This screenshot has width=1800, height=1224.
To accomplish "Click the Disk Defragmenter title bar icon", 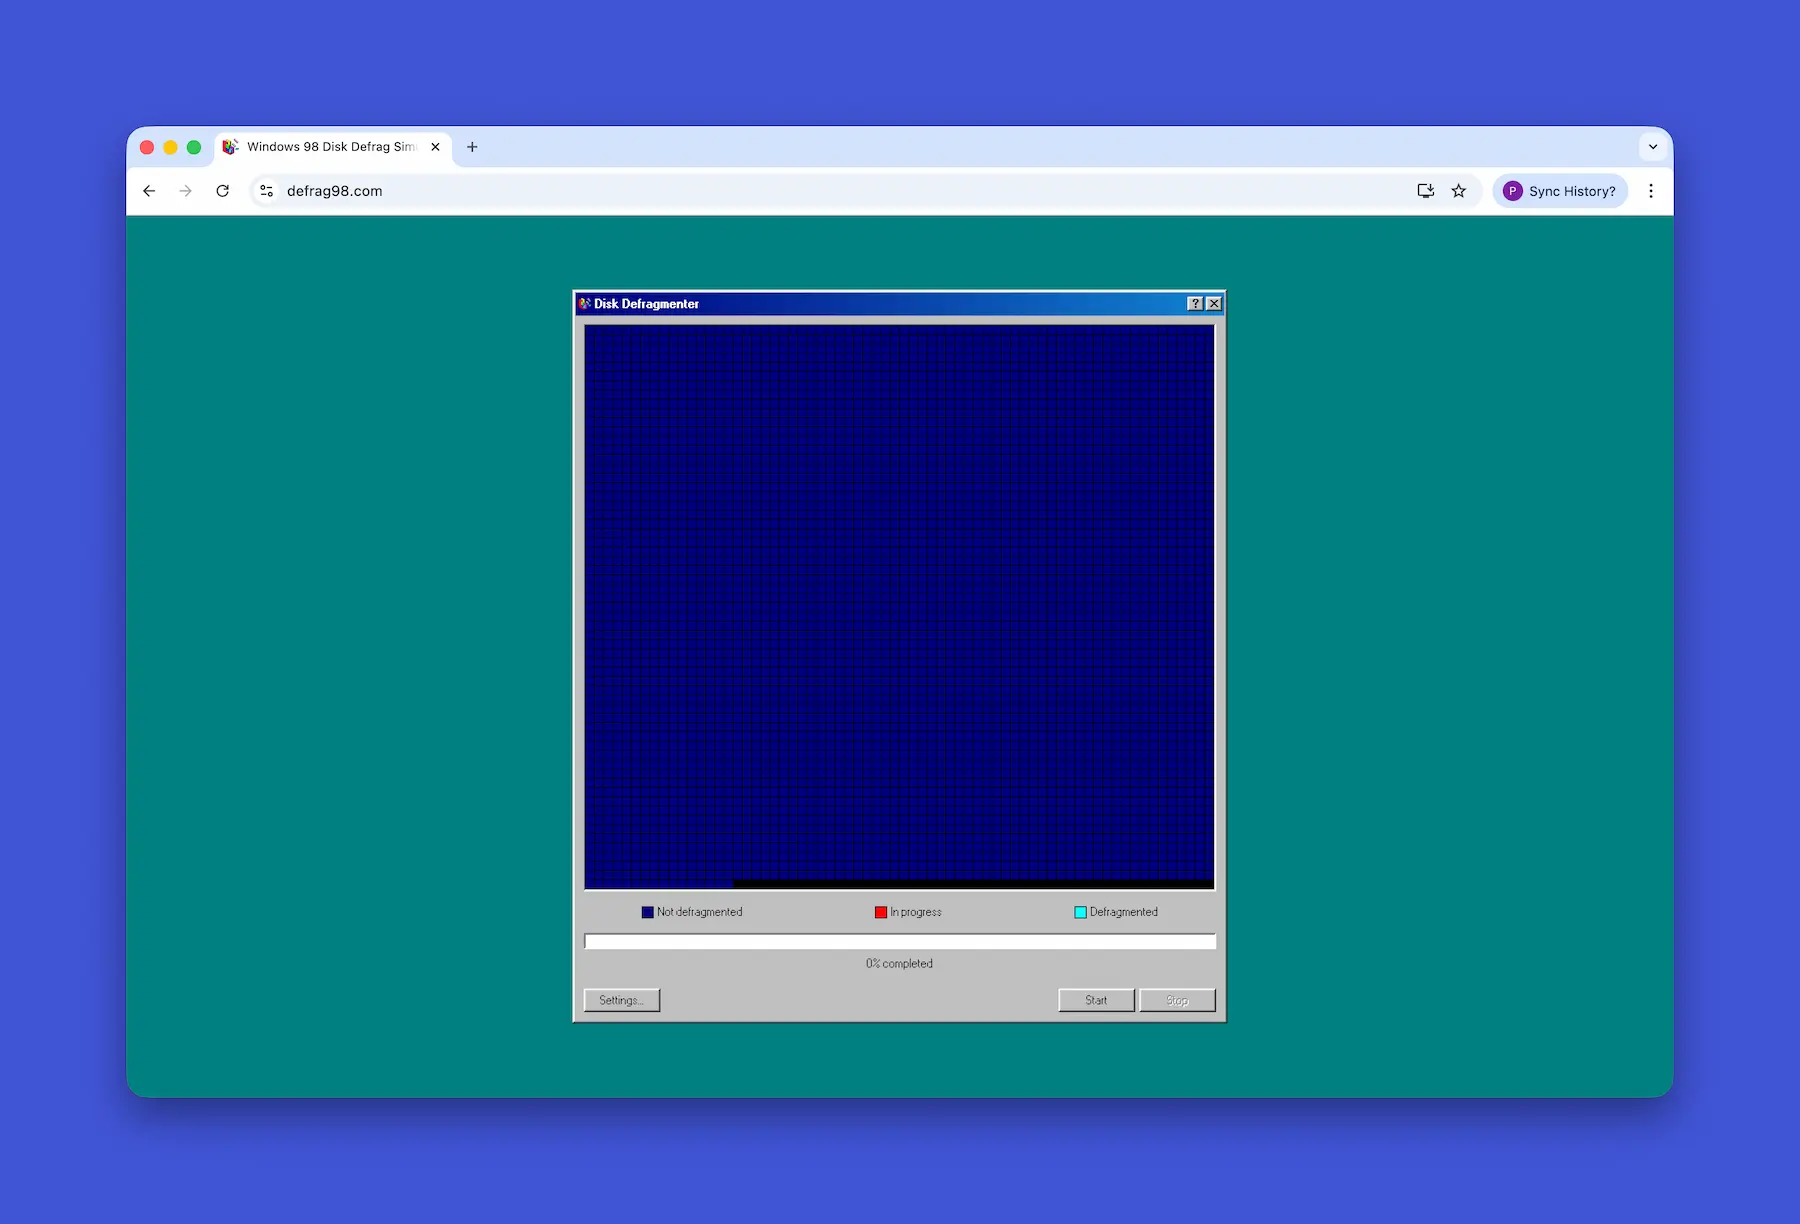I will [x=583, y=303].
